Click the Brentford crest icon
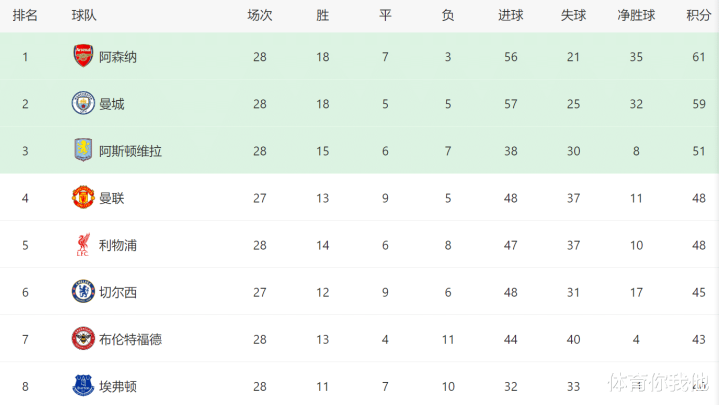The height and width of the screenshot is (405, 719). point(82,338)
